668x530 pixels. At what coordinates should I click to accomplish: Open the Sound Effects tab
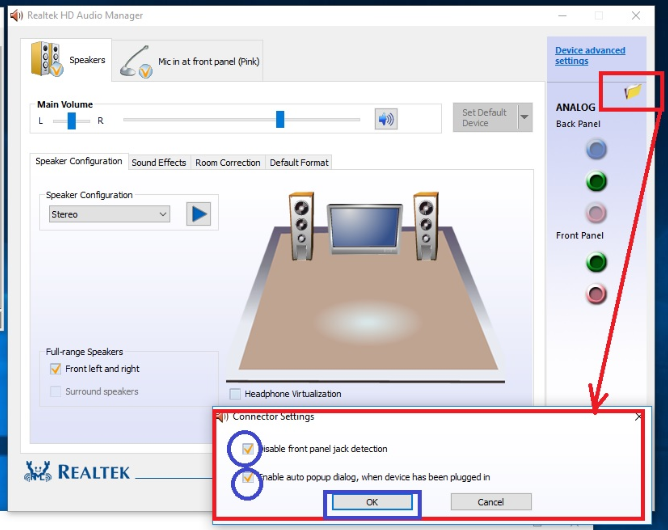159,163
